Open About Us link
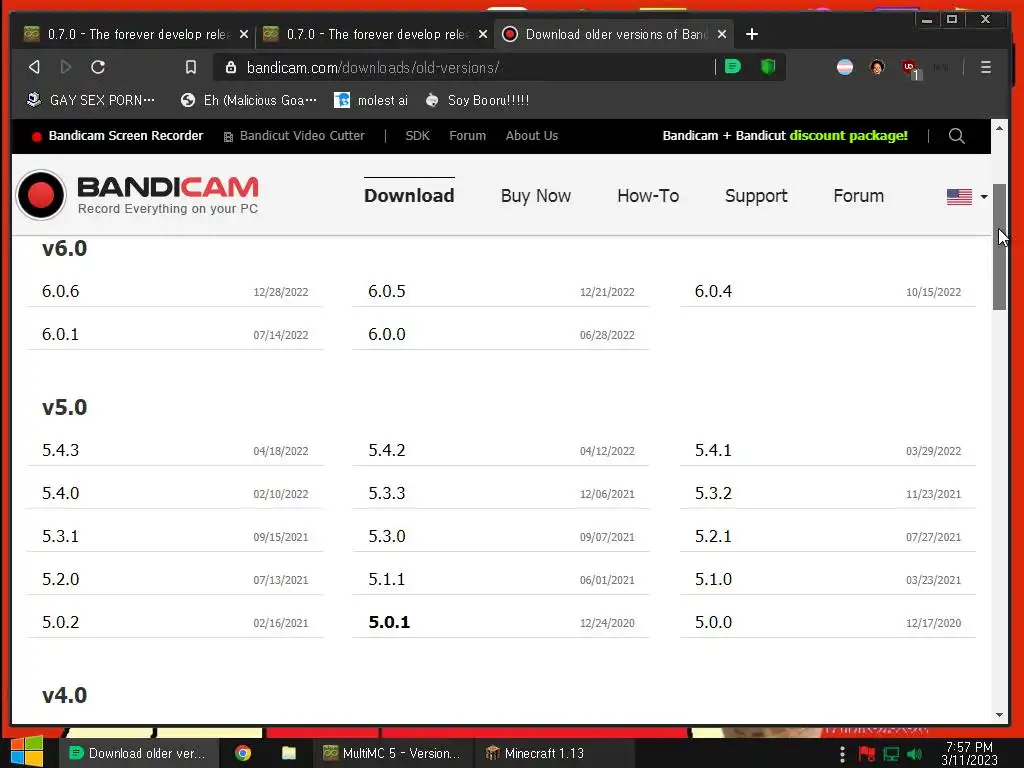 pos(532,136)
